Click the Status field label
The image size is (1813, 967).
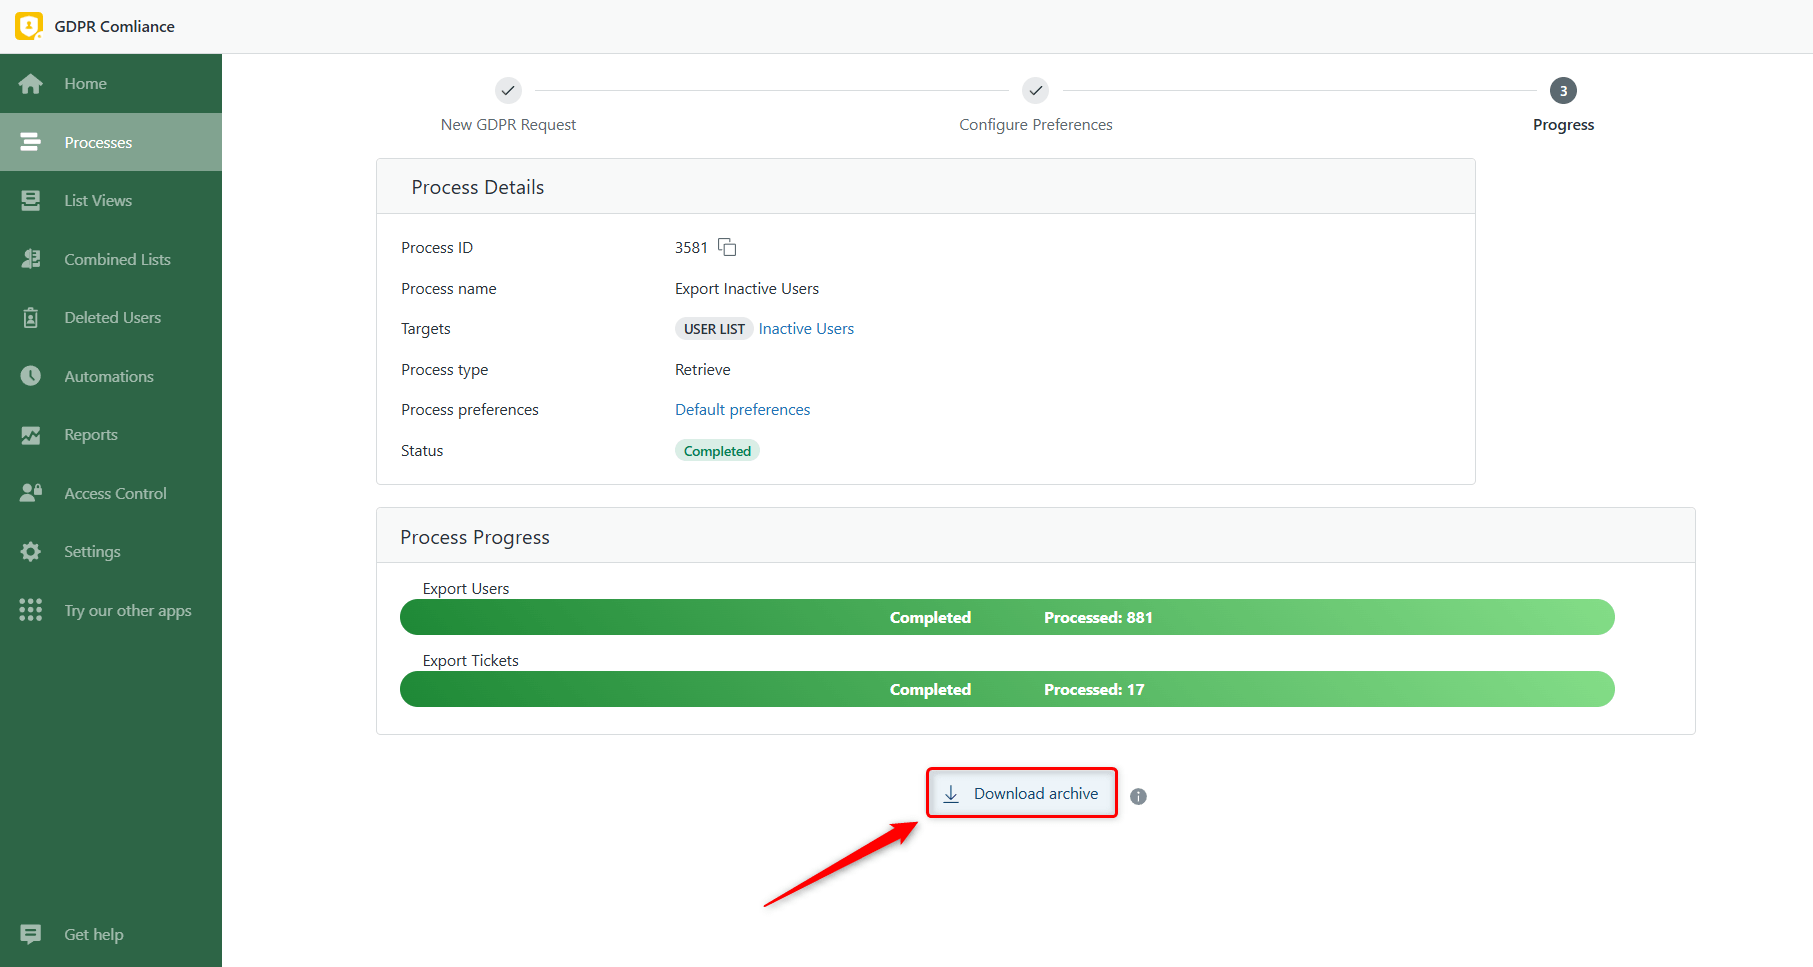point(422,451)
